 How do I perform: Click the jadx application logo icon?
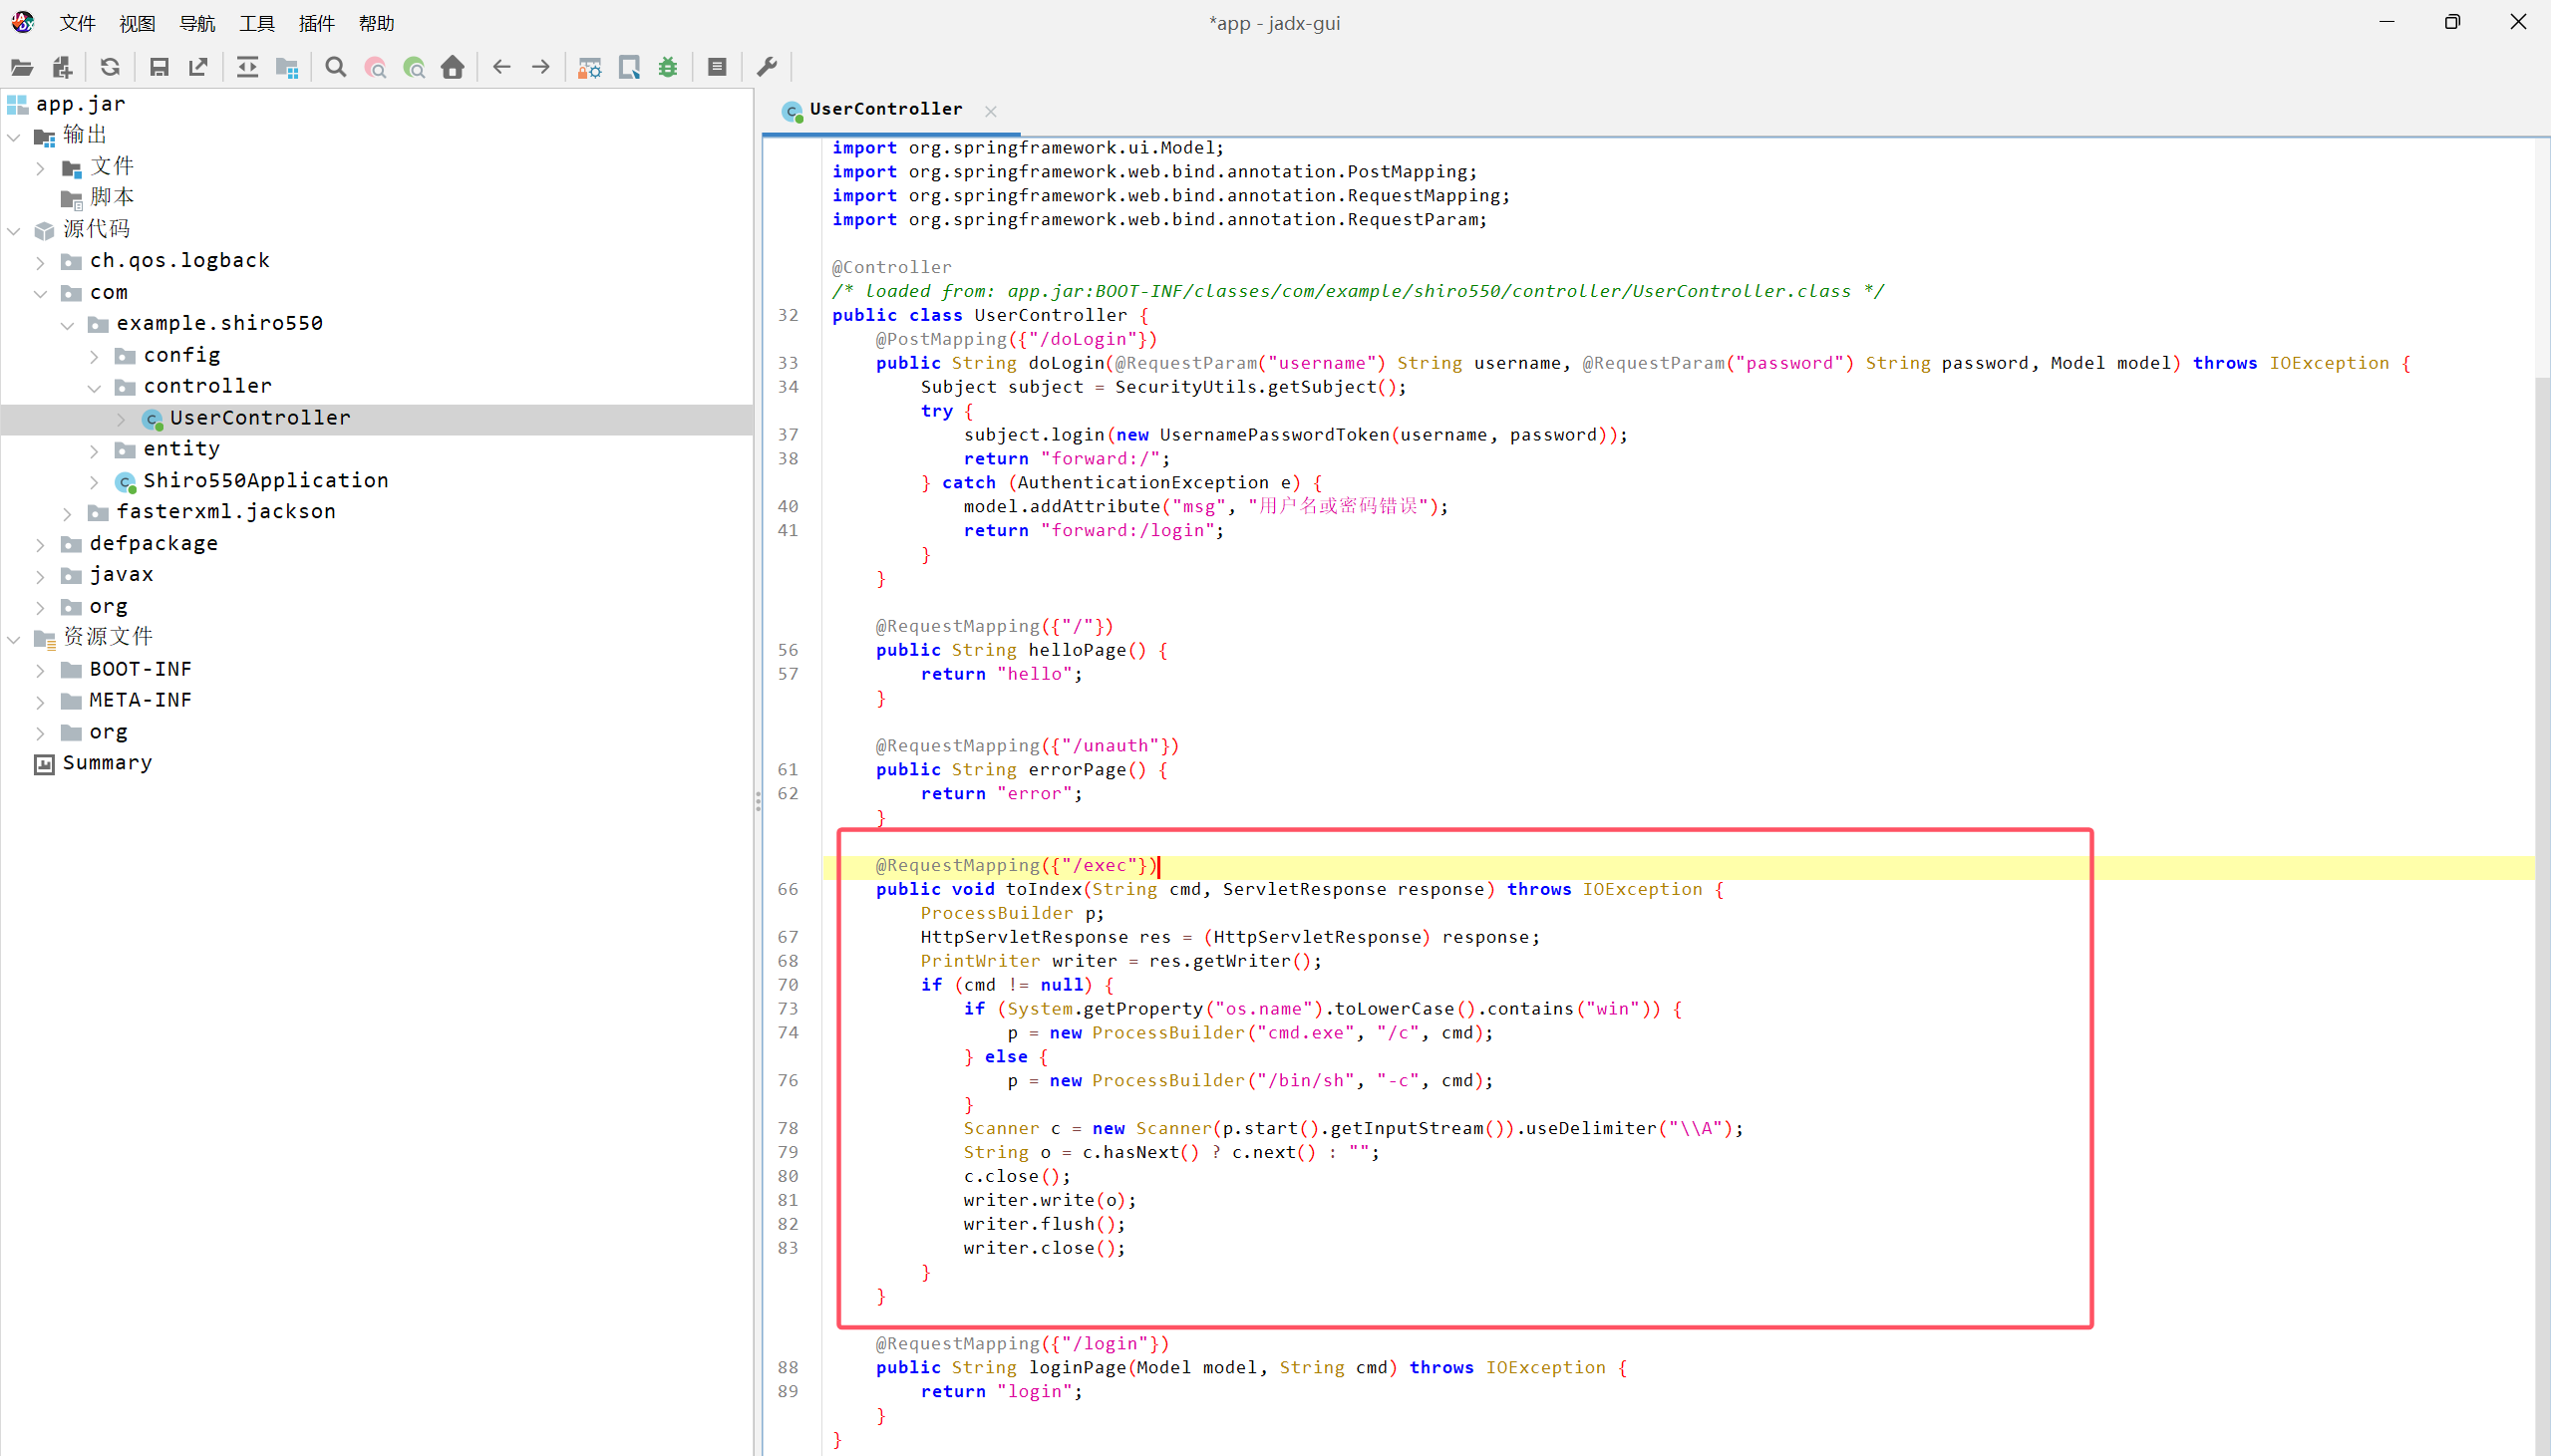pos(23,21)
